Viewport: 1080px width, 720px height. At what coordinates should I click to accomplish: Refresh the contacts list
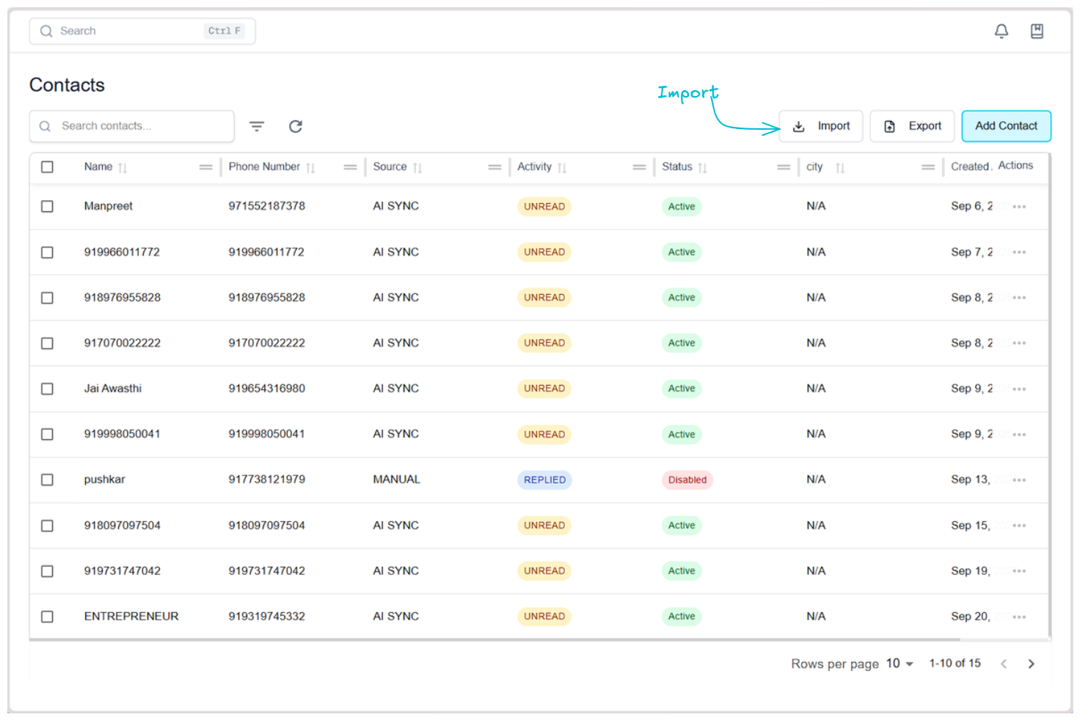point(295,126)
